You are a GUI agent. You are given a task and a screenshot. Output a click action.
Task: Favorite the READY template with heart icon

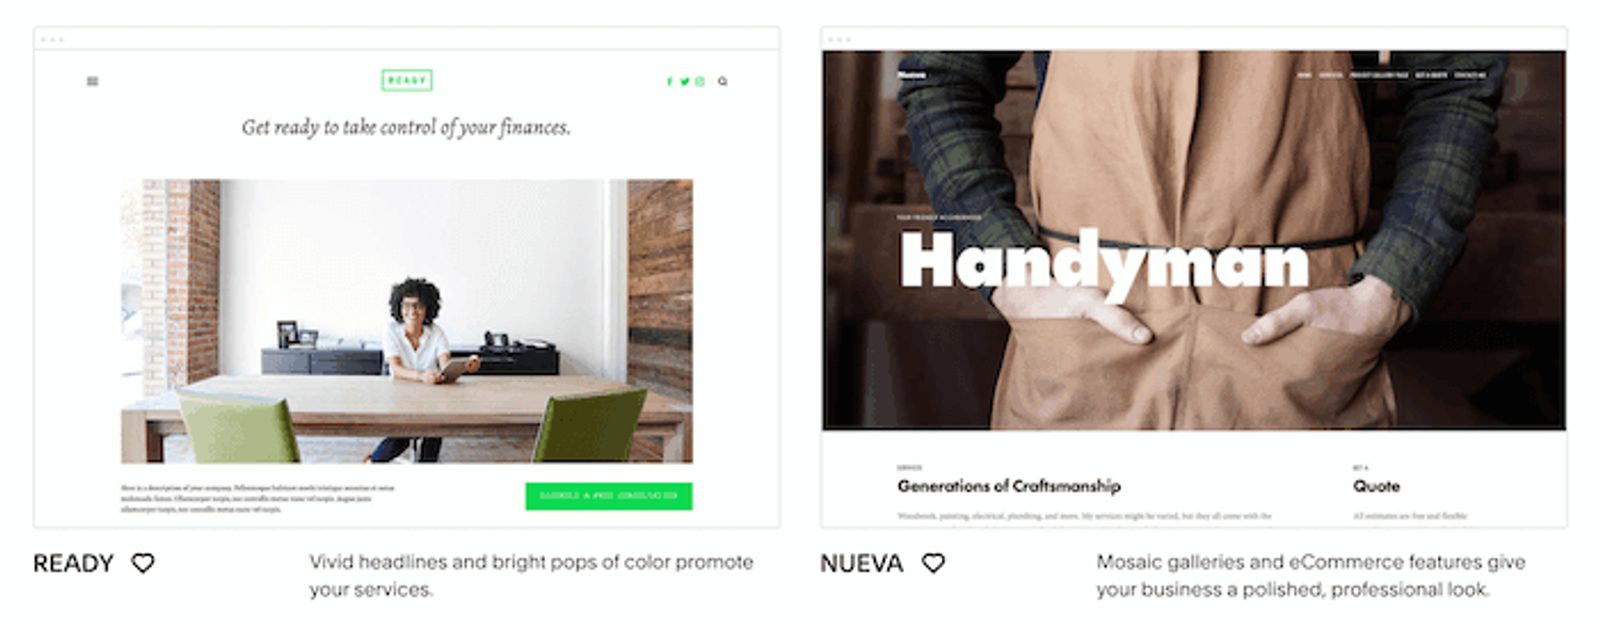coord(143,563)
